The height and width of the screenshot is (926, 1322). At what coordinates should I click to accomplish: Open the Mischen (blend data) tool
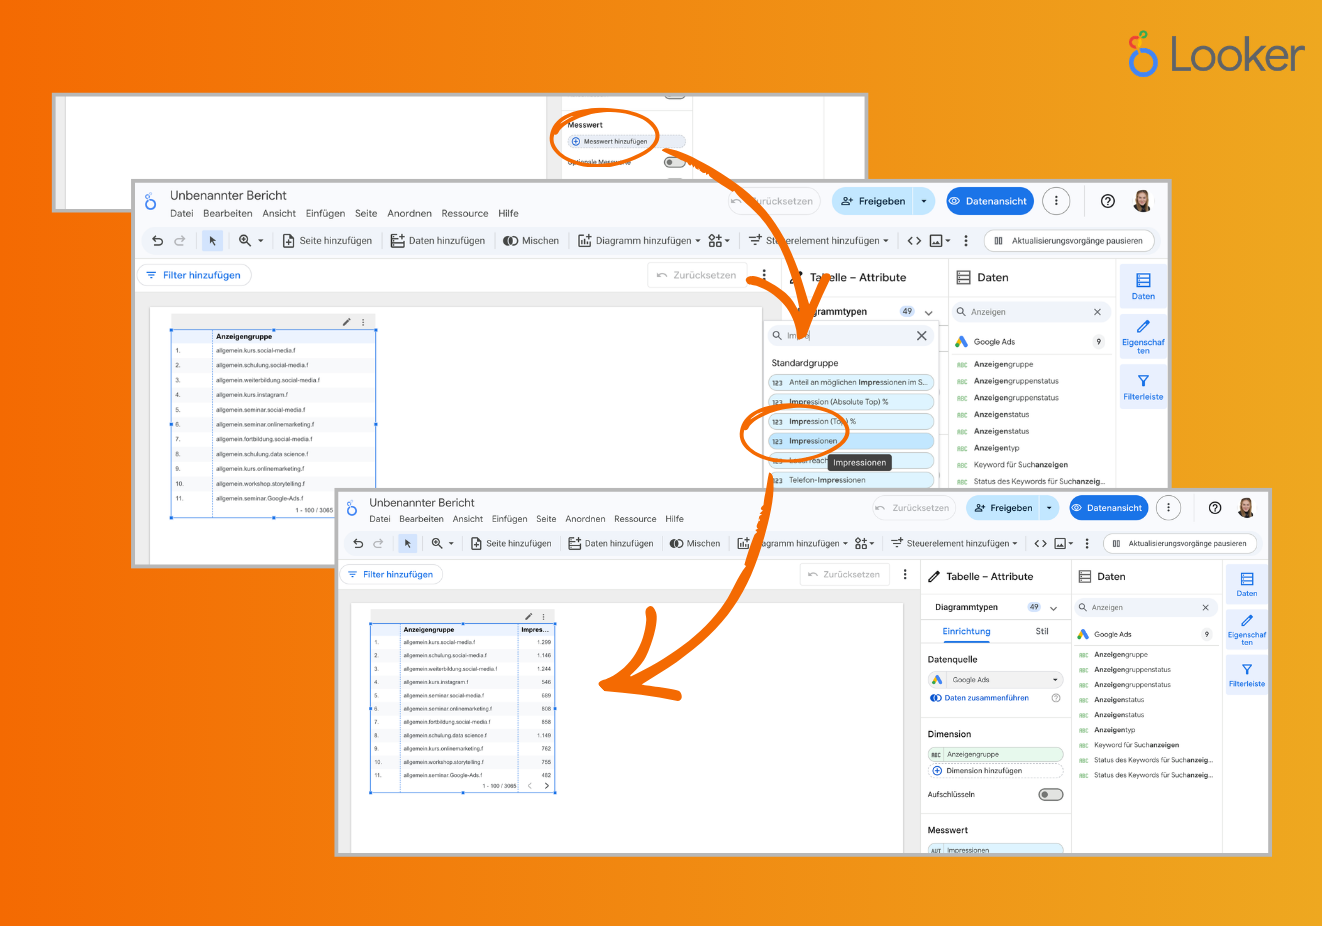tap(695, 543)
